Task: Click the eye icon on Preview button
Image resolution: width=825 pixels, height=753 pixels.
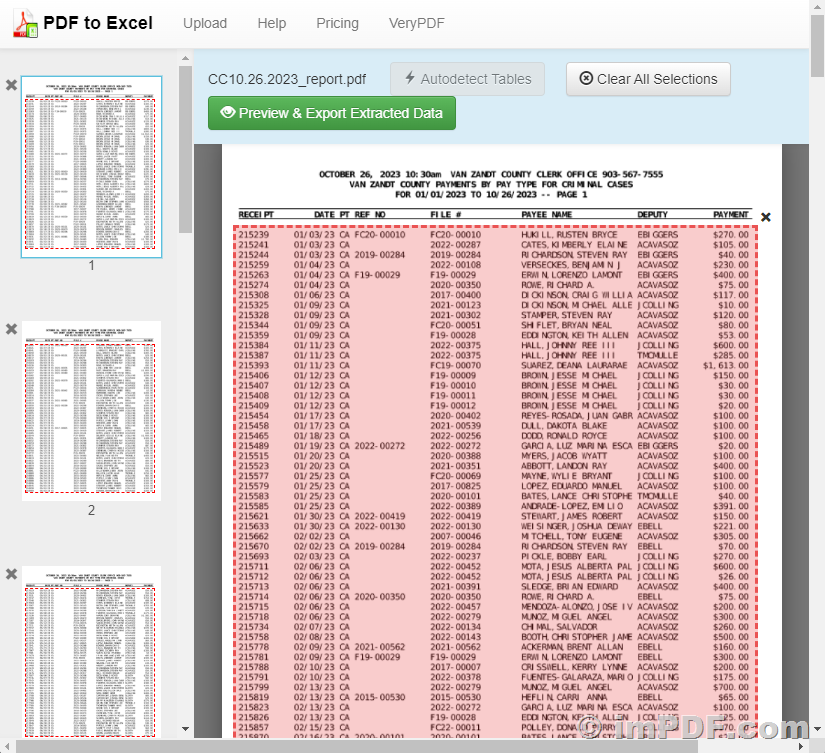Action: 227,112
